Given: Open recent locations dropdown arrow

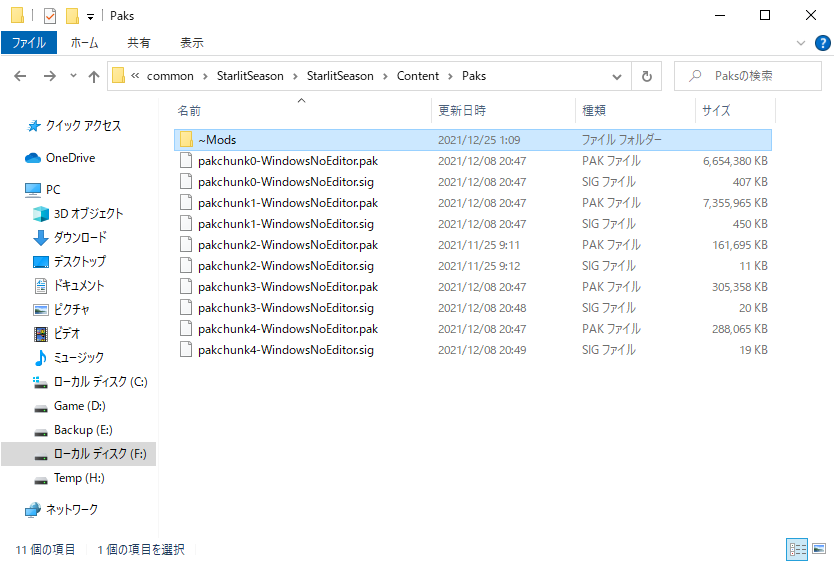Looking at the screenshot, I should click(x=73, y=76).
